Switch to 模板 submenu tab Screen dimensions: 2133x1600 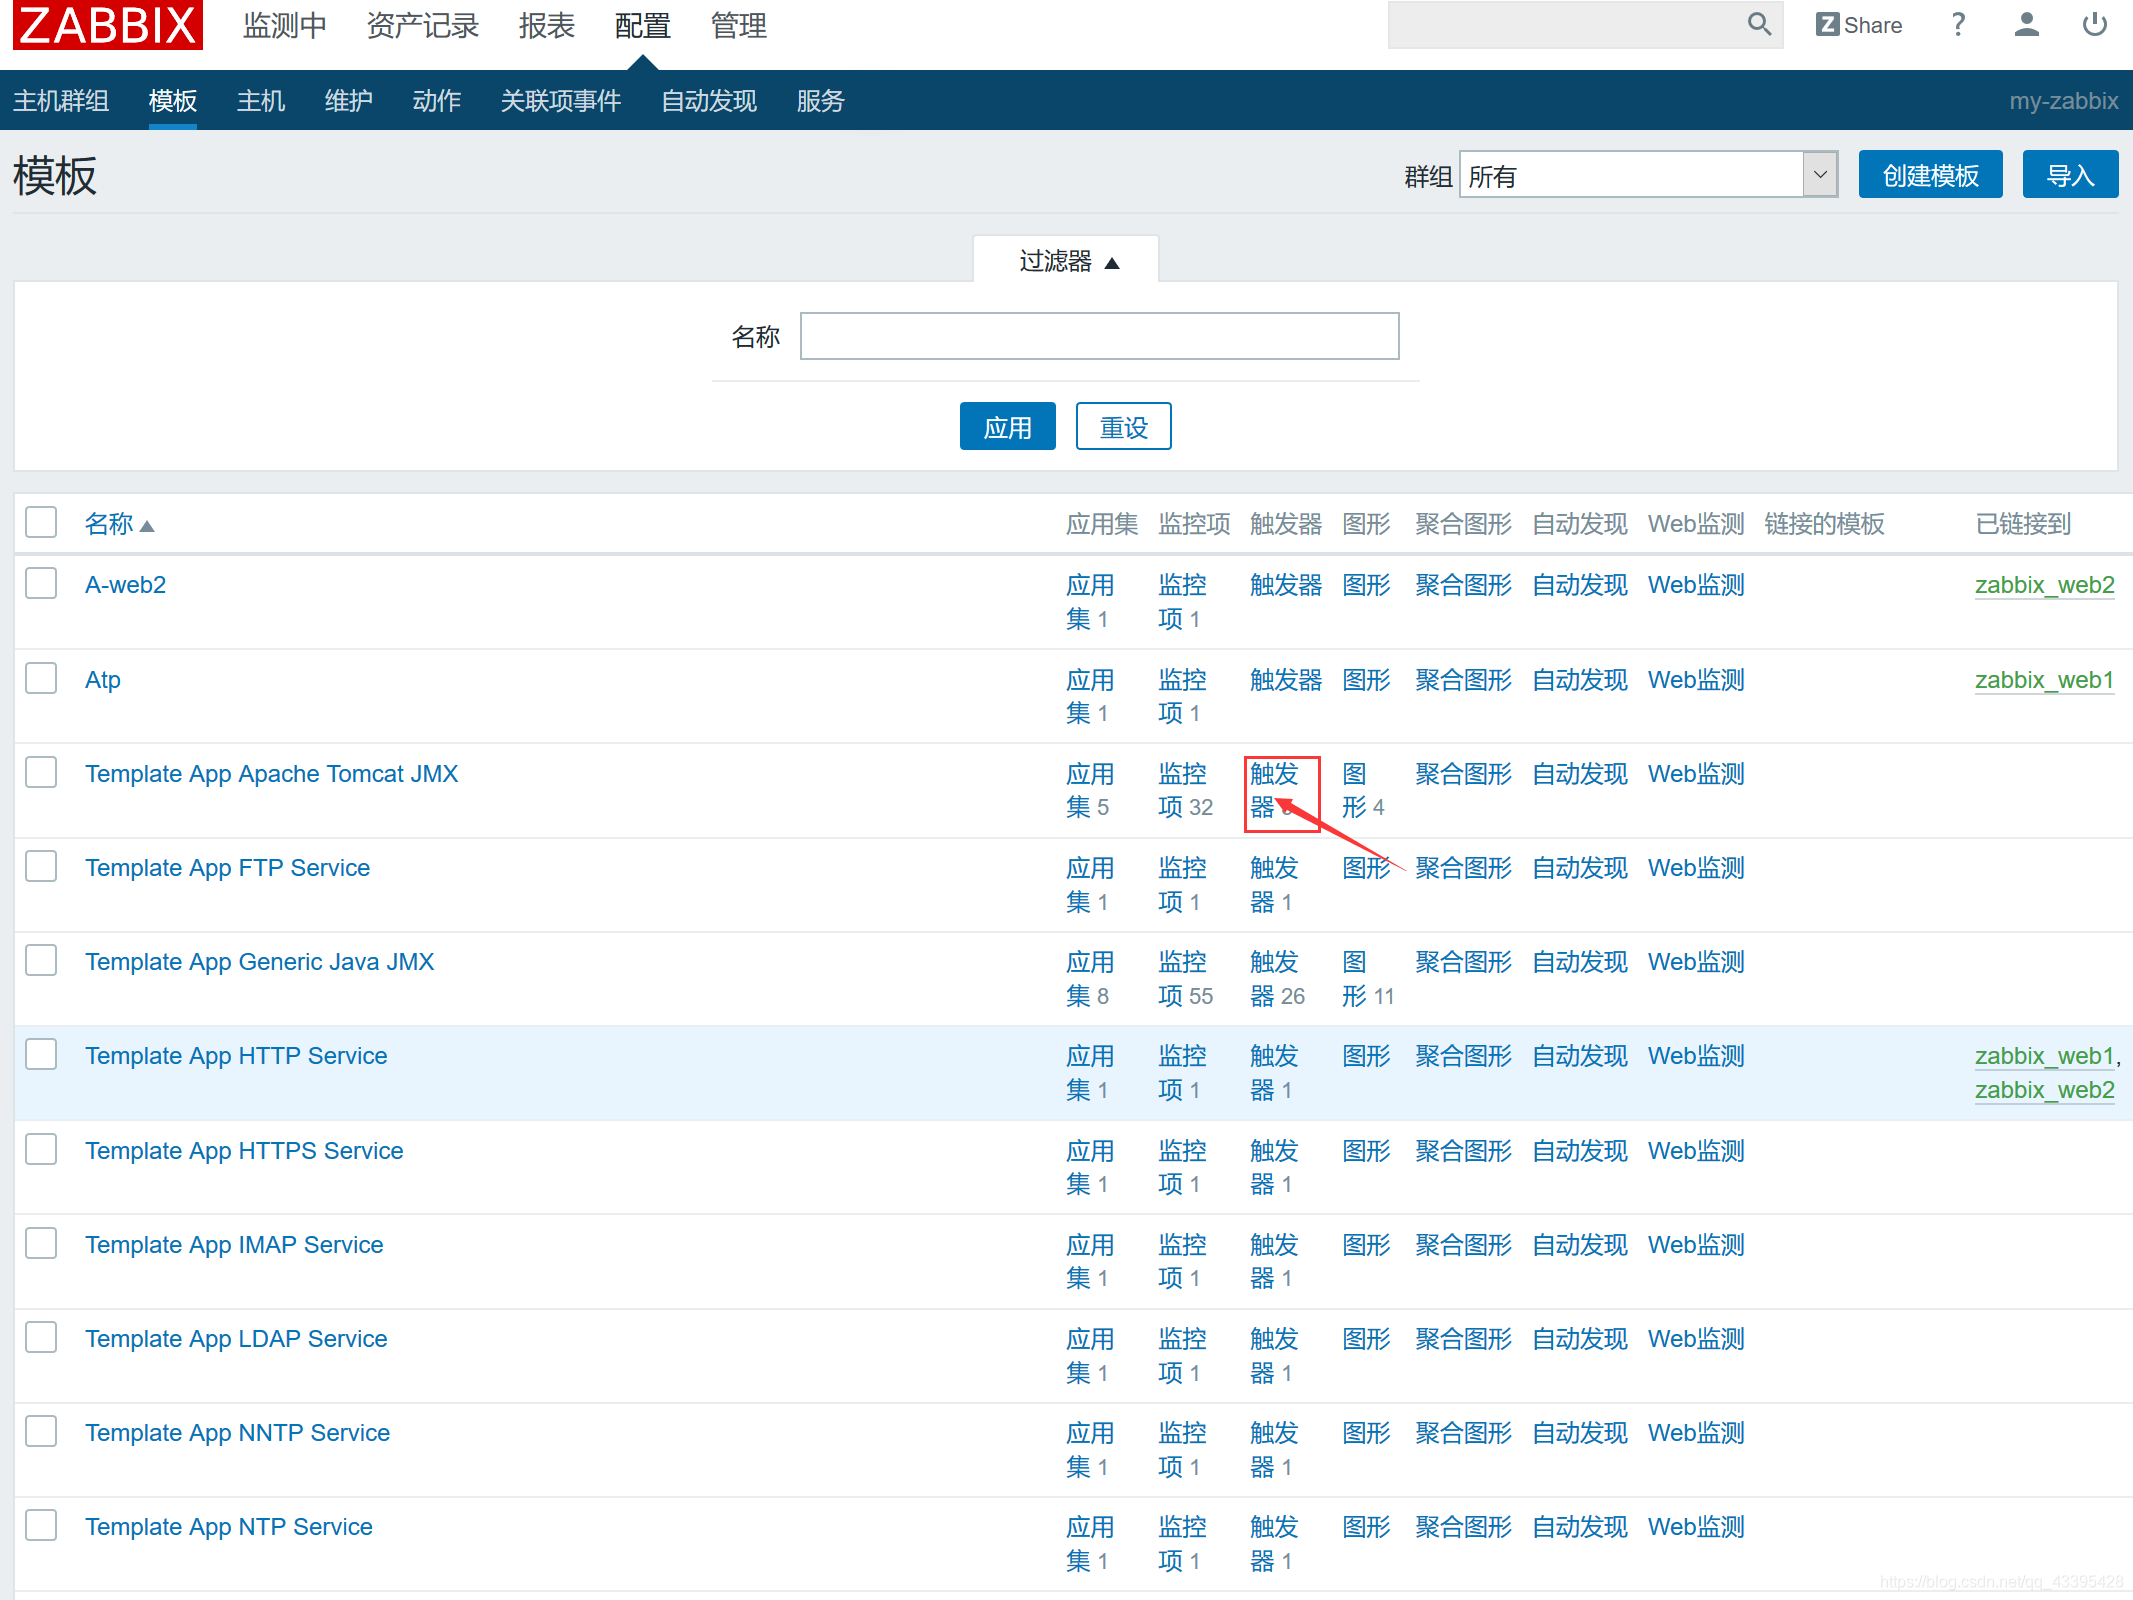(x=173, y=101)
